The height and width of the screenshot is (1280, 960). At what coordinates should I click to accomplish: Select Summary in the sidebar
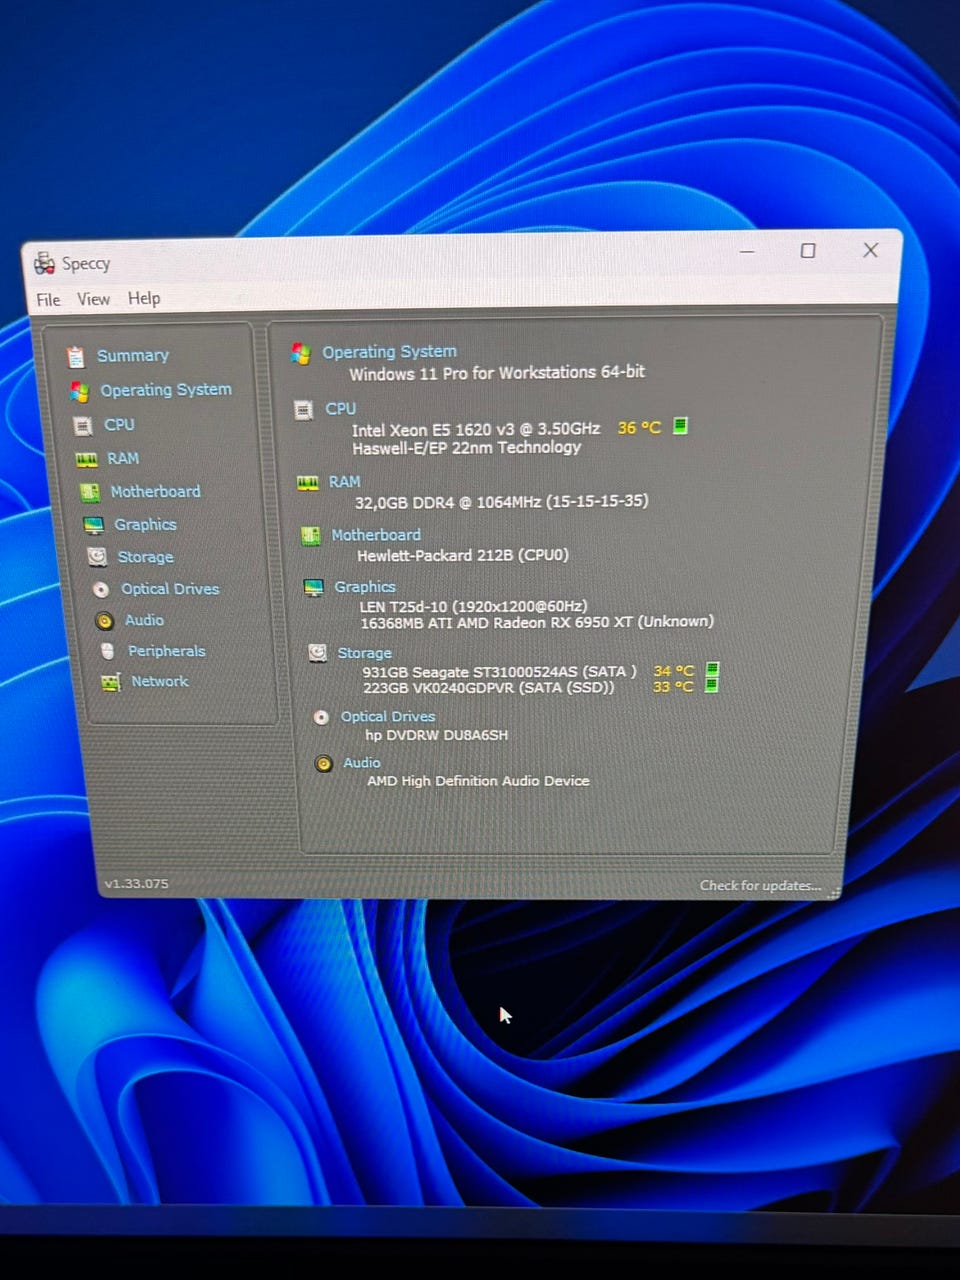[x=133, y=356]
